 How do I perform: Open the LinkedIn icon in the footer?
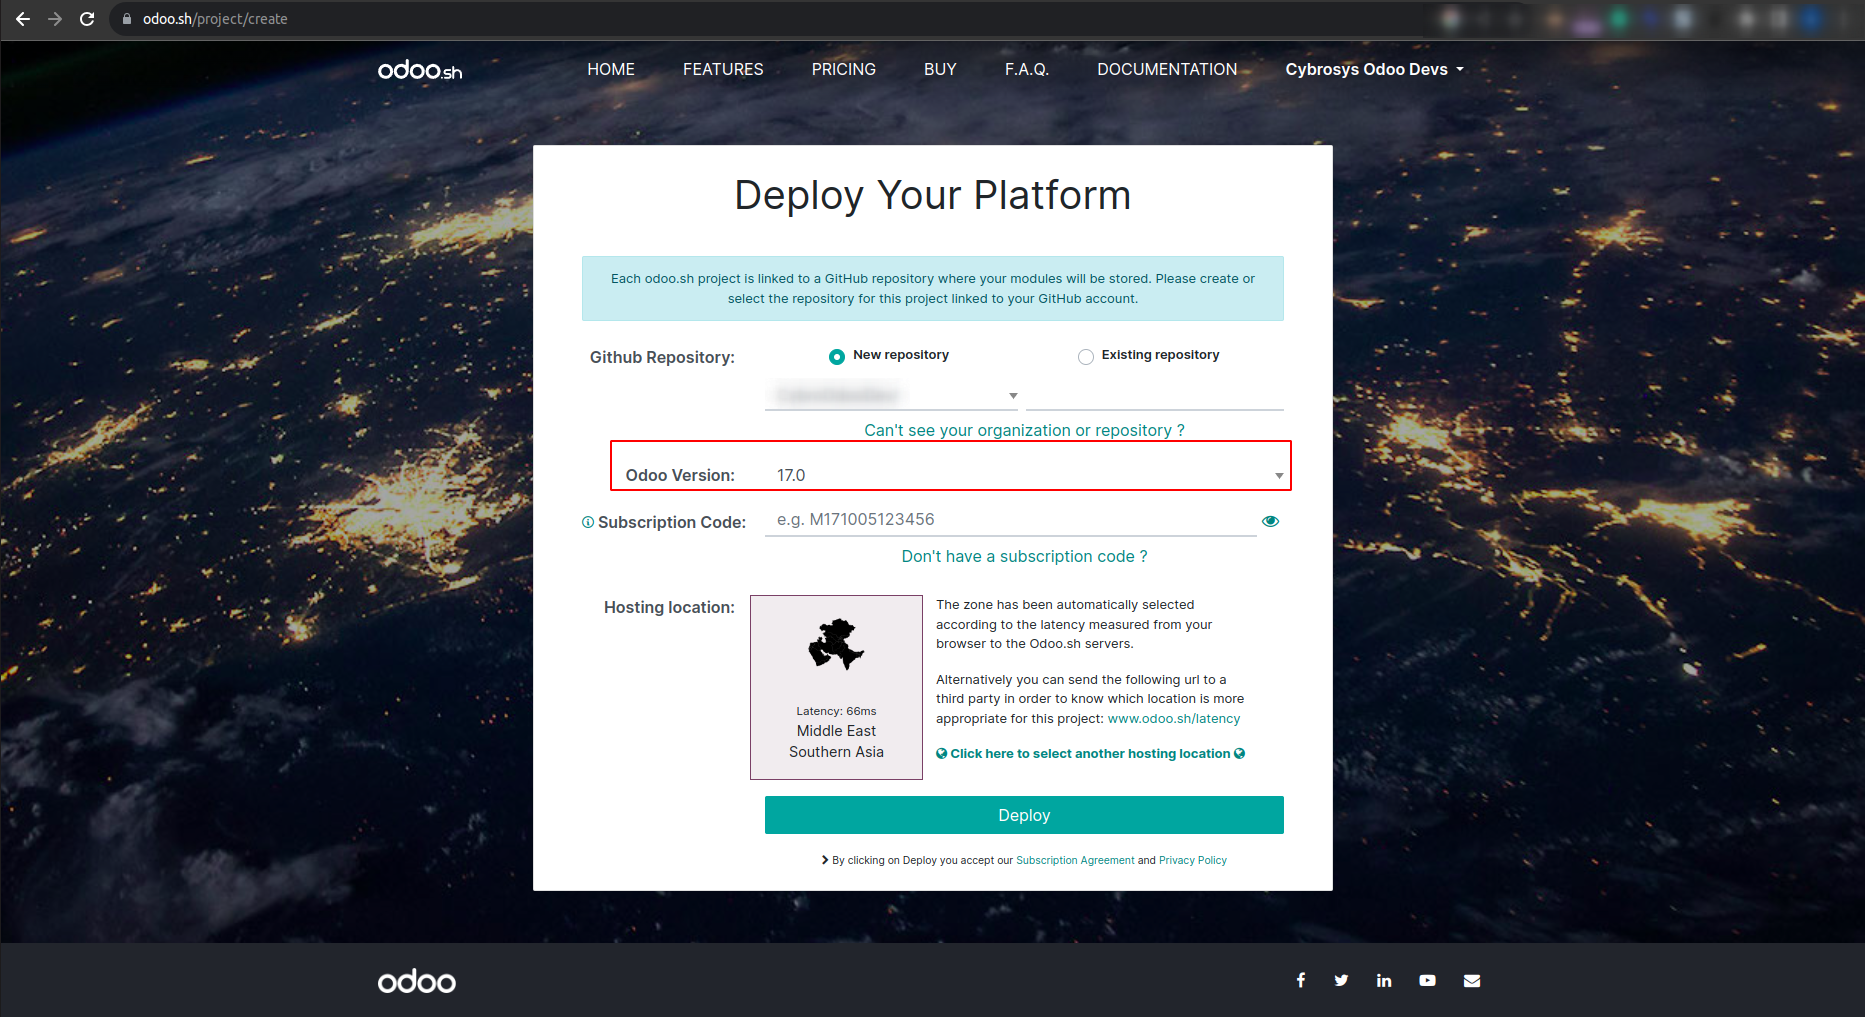coord(1384,980)
